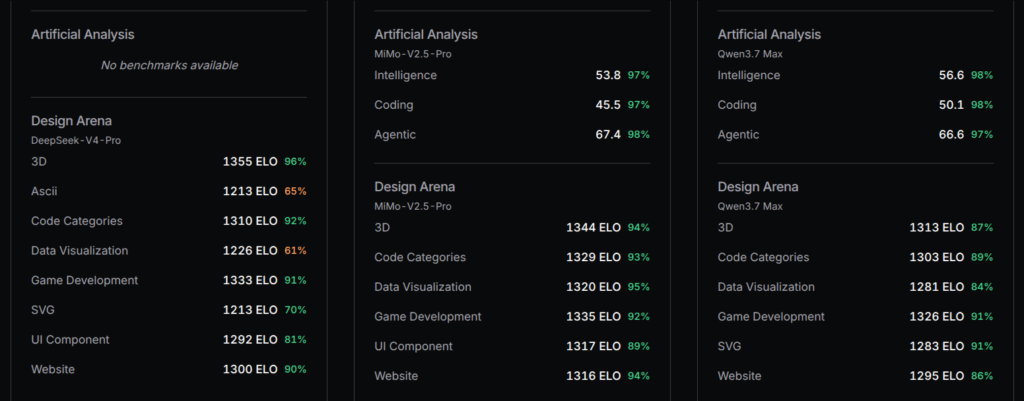Click the '1316 ELO' Website score
The height and width of the screenshot is (401, 1024).
point(594,376)
